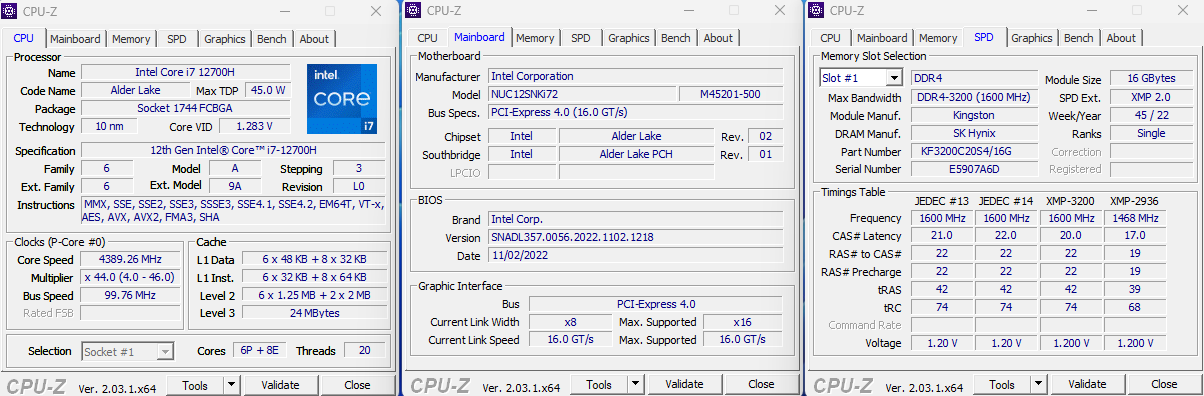Screen dimensions: 1204x396
Task: Click the Tools button in the Mainboard window
Action: pyautogui.click(x=599, y=384)
